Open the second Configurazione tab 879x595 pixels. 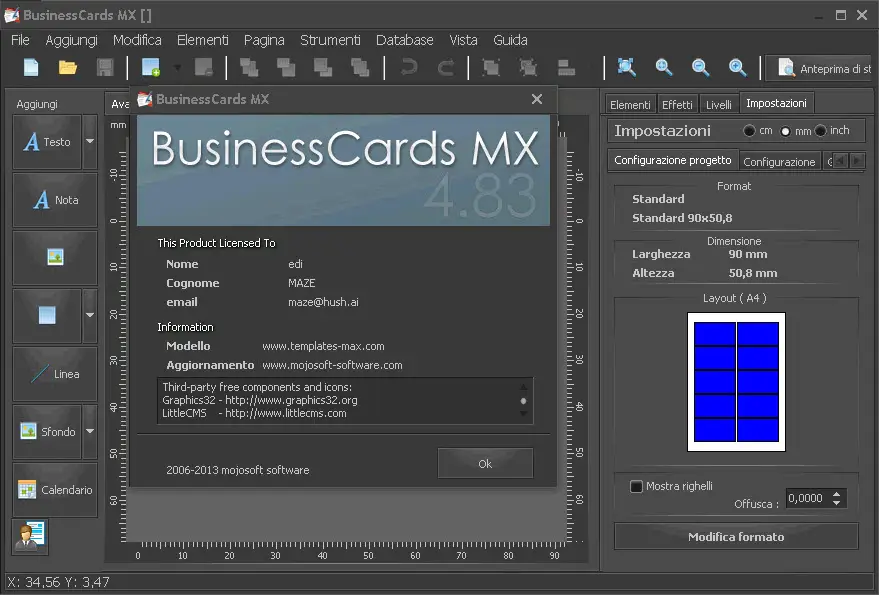(x=779, y=162)
